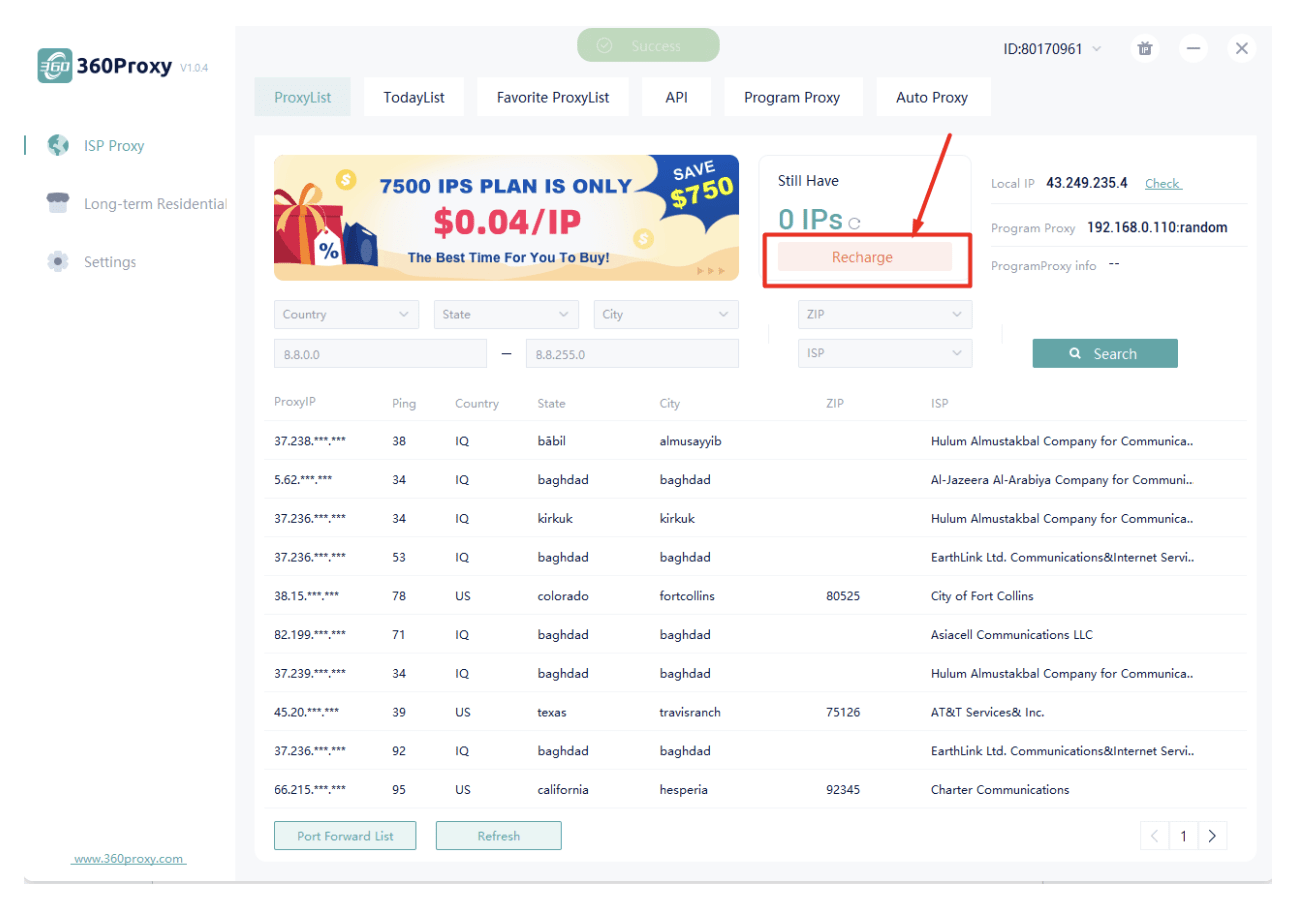Screen dimensions: 1312x898
Task: Click the gift icon beside account ID
Action: tap(1145, 48)
